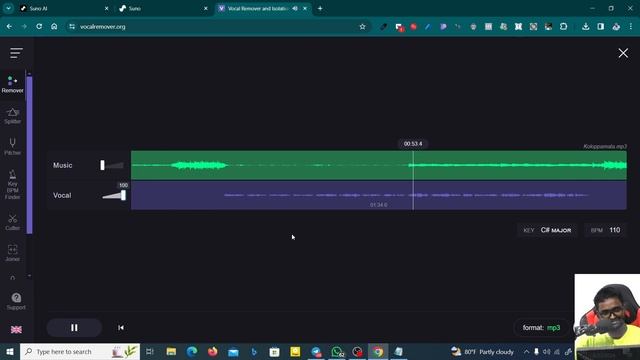
Task: Switch to the second Suno tab
Action: coord(163,8)
